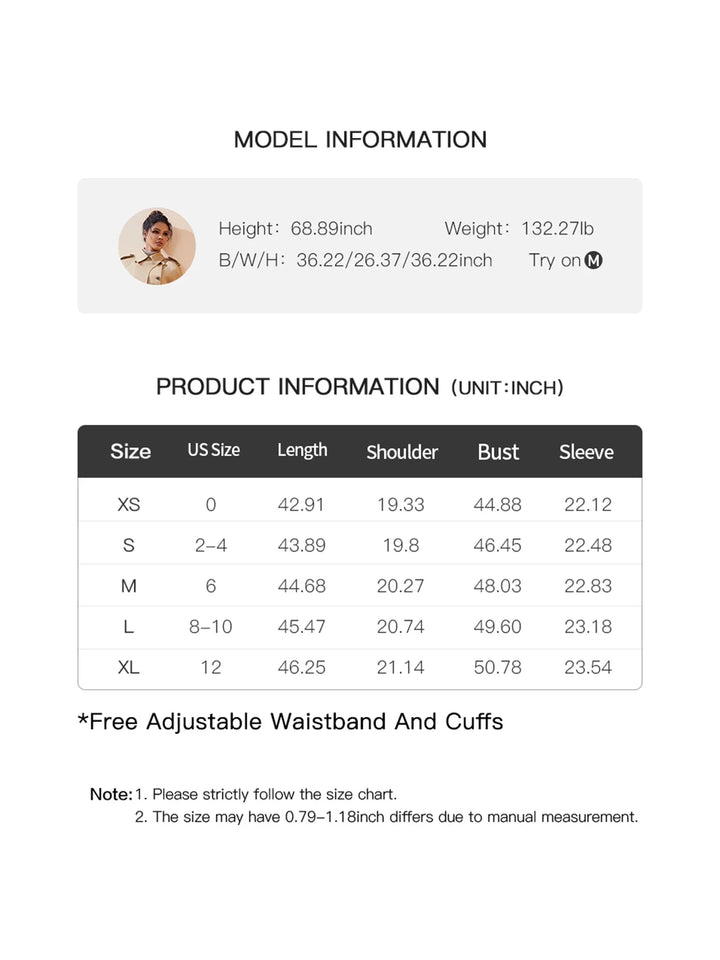Click the 42.91 length value
Viewport: 720px width, 960px height.
[301, 505]
